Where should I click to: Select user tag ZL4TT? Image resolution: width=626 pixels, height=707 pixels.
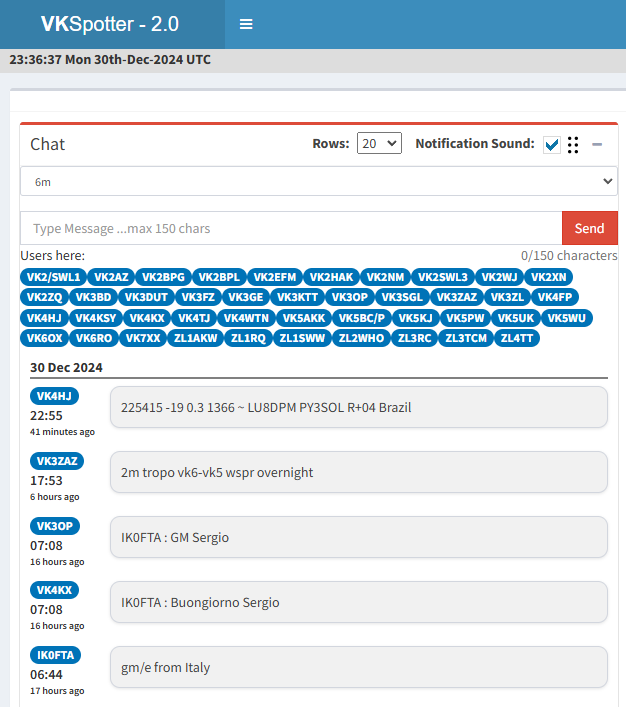tap(517, 338)
